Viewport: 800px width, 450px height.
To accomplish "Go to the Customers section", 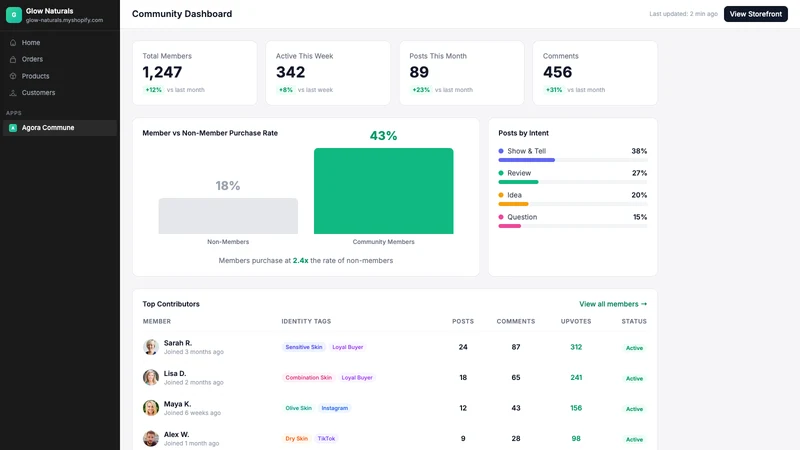I will point(60,93).
